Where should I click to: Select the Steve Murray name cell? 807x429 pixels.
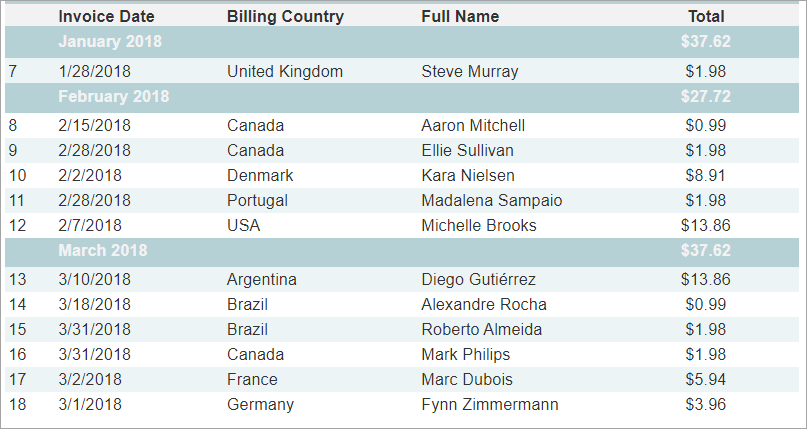pos(469,71)
